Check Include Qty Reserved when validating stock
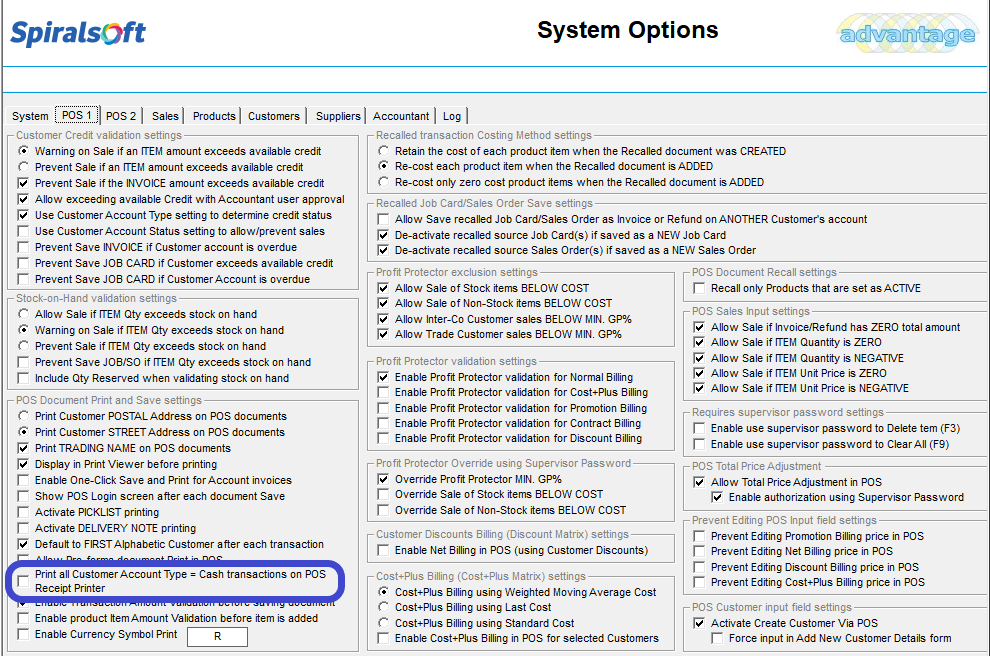This screenshot has height=656, width=990. pos(23,378)
